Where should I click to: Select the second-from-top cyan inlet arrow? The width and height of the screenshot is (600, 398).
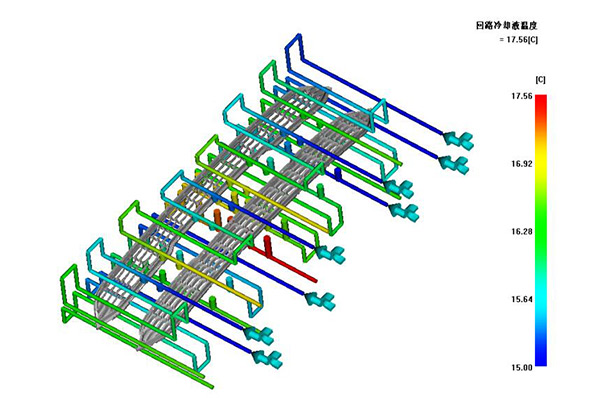click(455, 164)
